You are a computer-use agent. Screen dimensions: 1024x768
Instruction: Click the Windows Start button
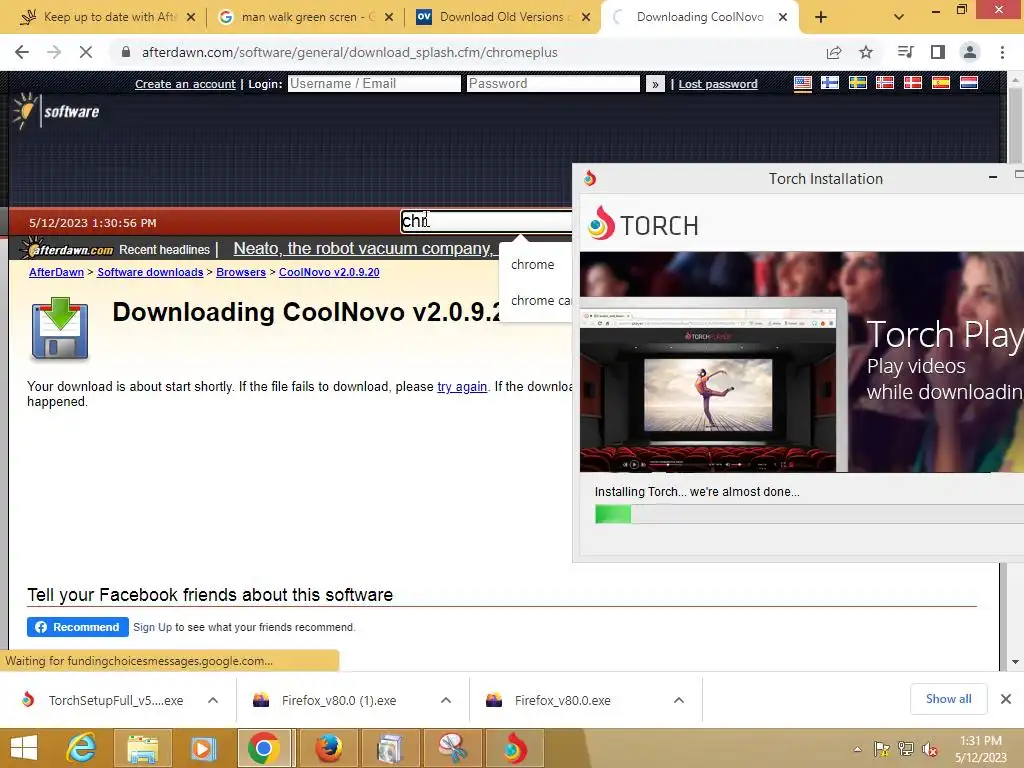tap(24, 748)
